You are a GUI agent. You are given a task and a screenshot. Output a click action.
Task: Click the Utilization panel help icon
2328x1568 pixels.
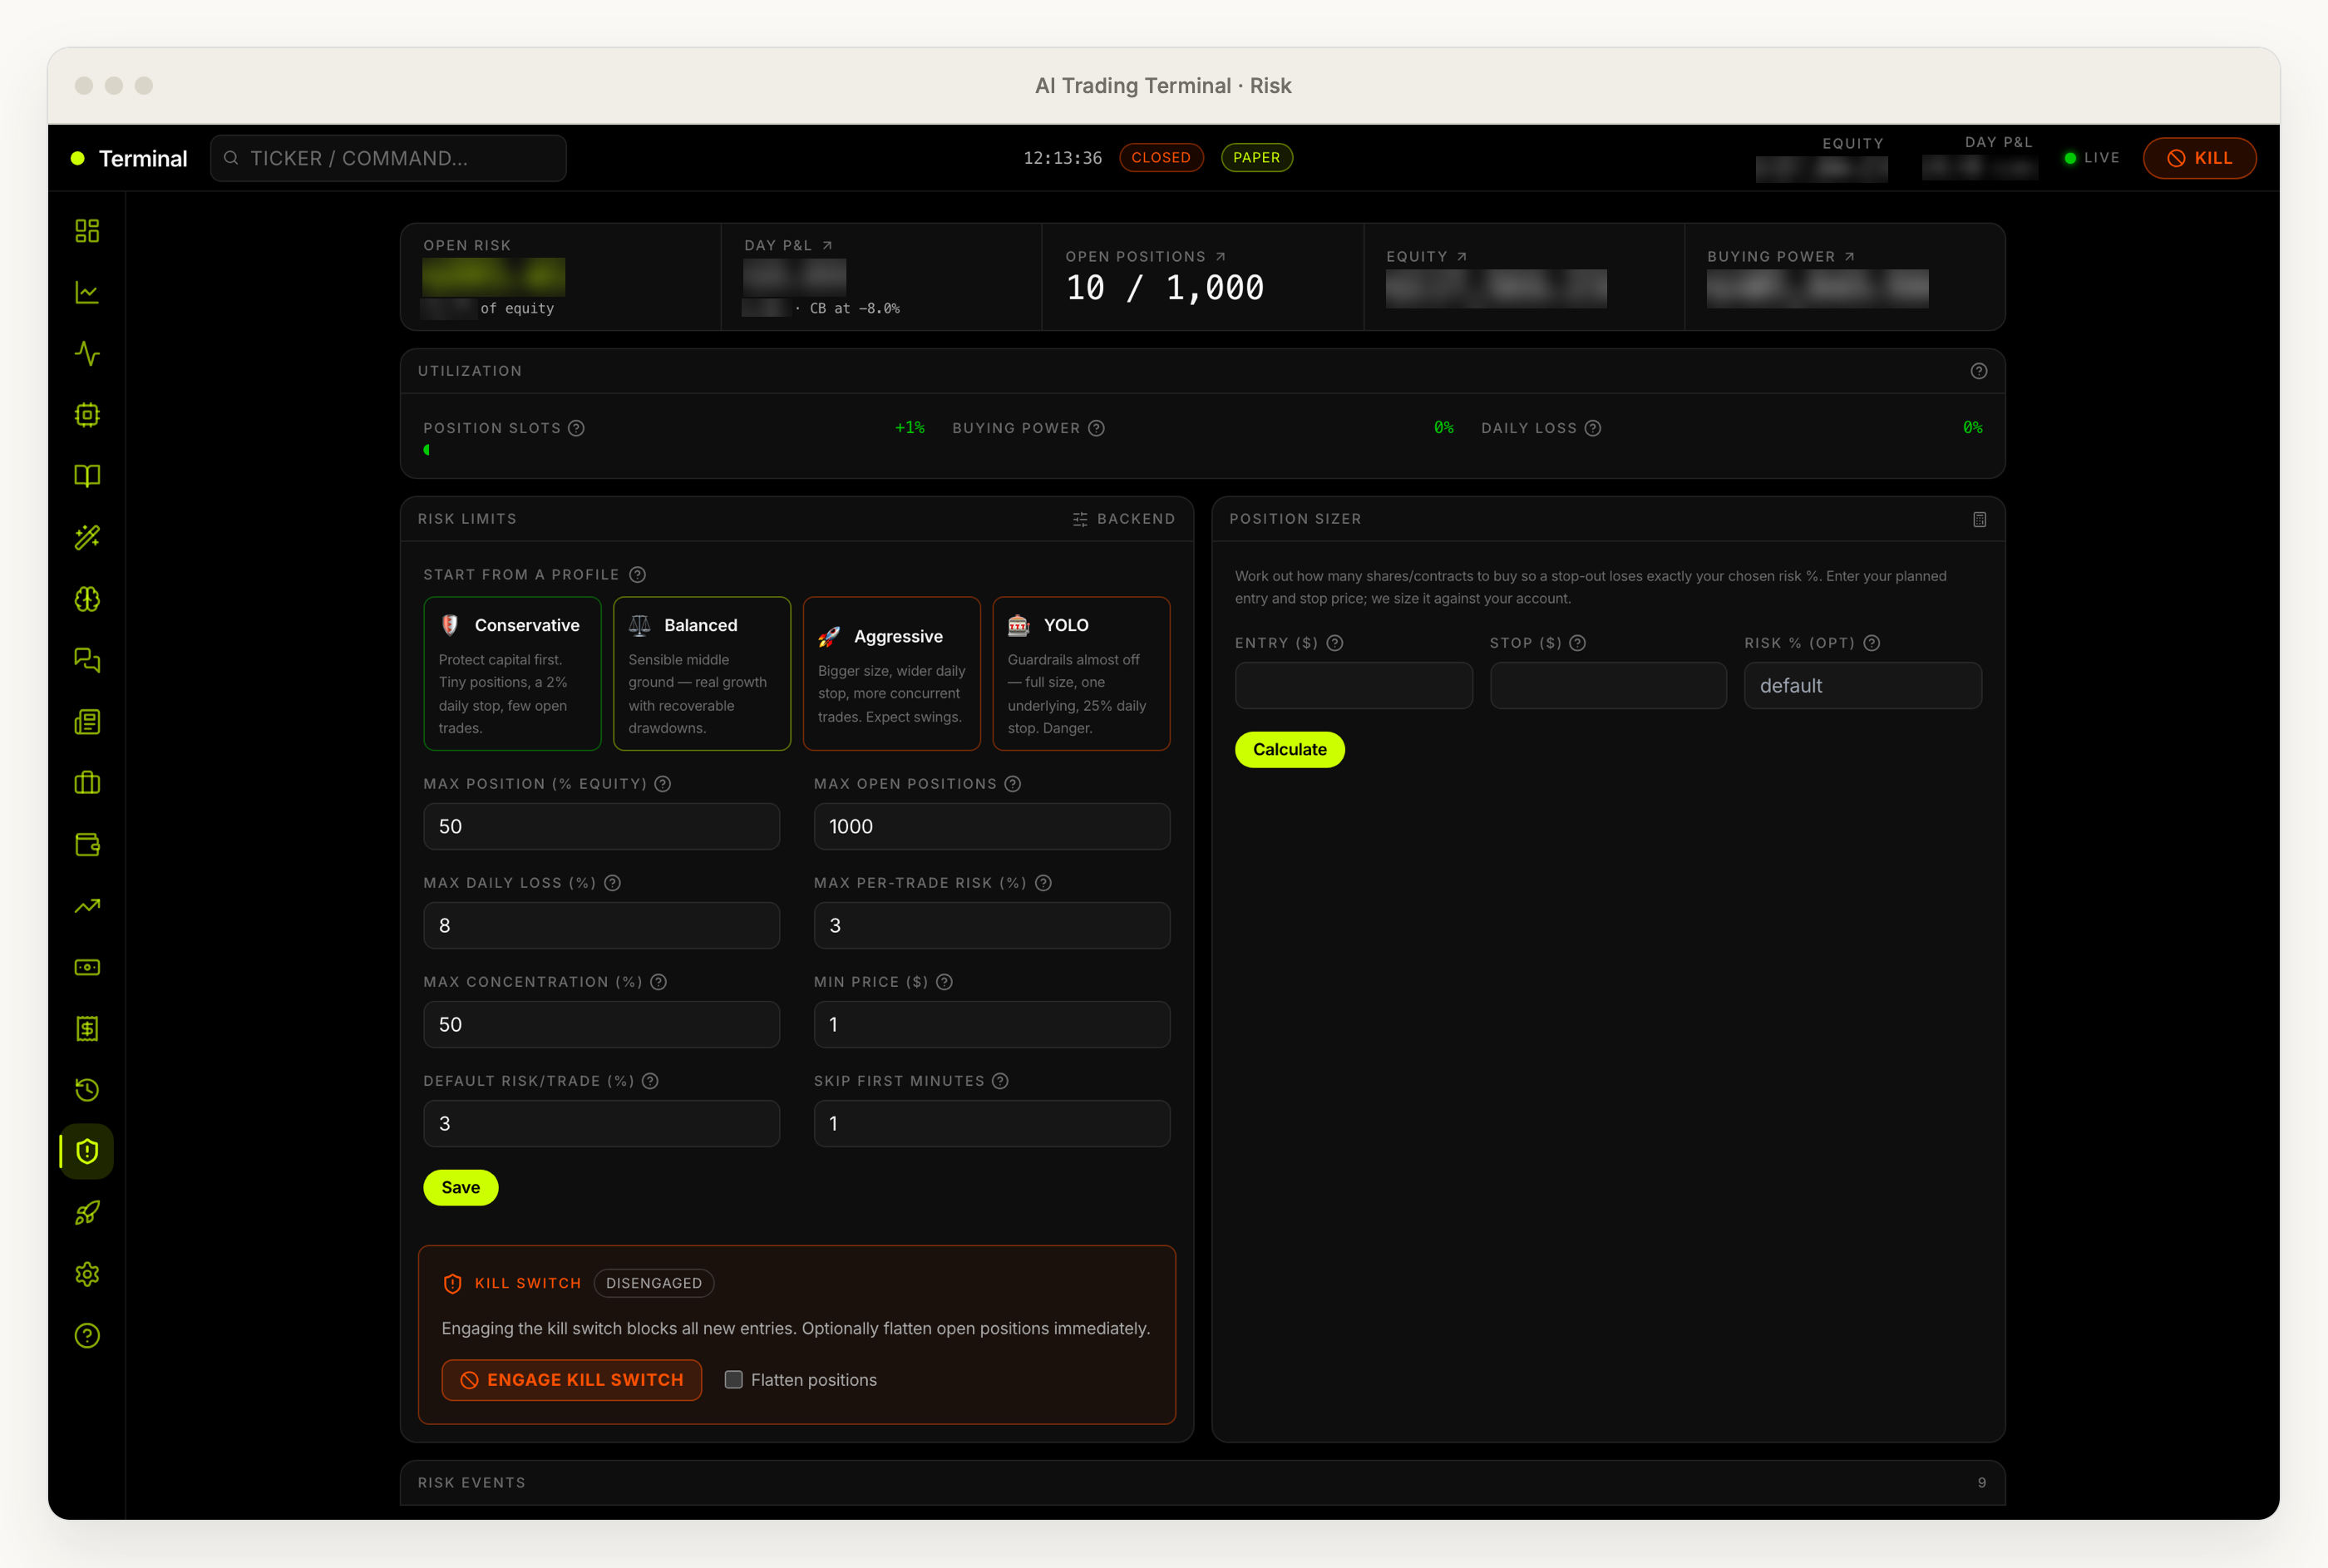click(1978, 371)
